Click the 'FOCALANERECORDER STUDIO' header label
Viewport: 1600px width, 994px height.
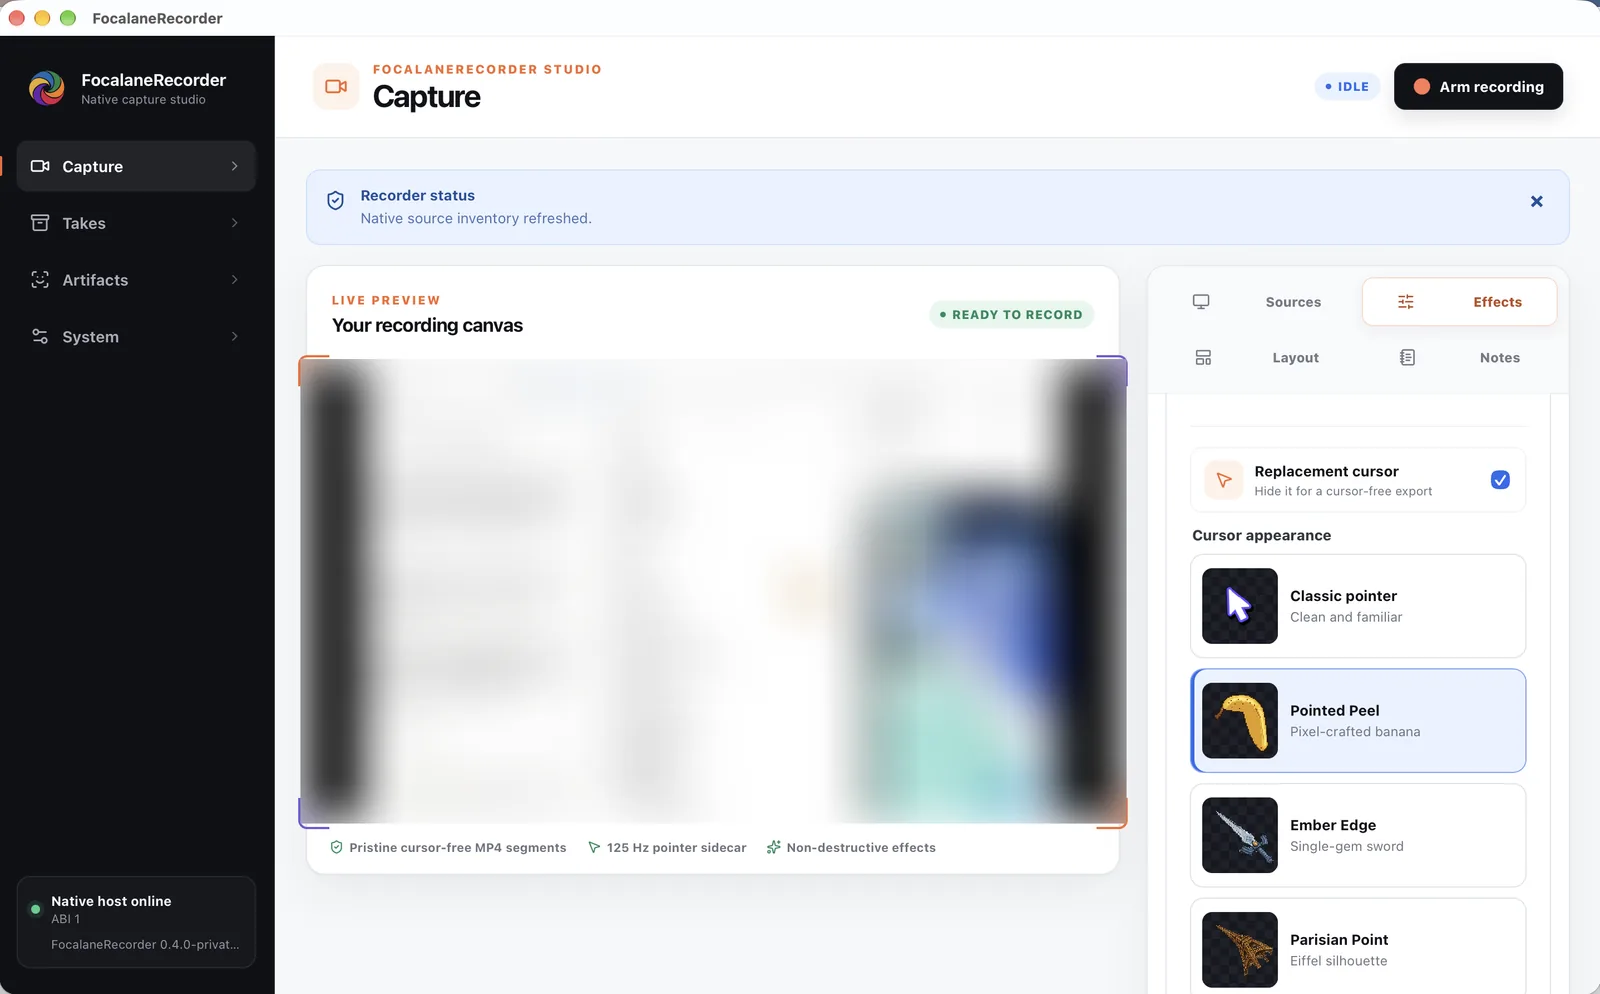point(487,69)
